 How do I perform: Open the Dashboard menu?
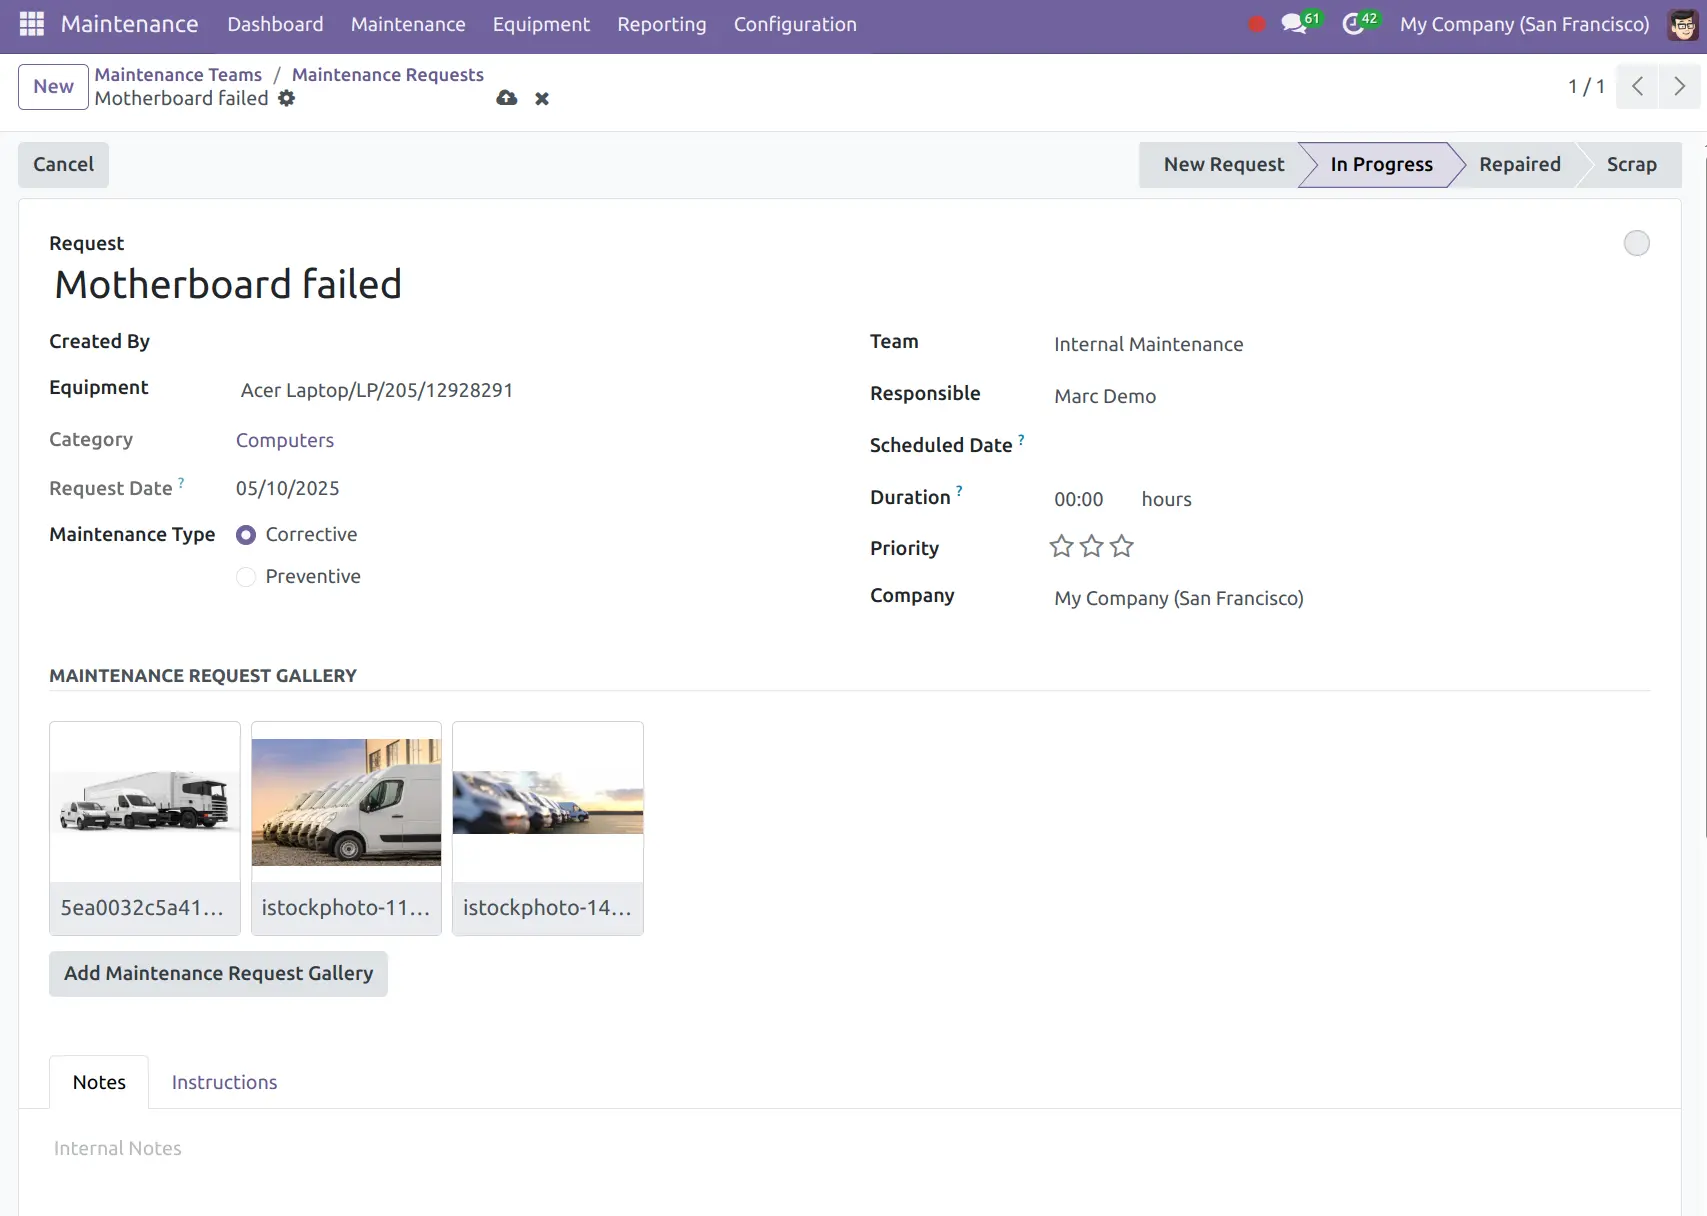(275, 24)
